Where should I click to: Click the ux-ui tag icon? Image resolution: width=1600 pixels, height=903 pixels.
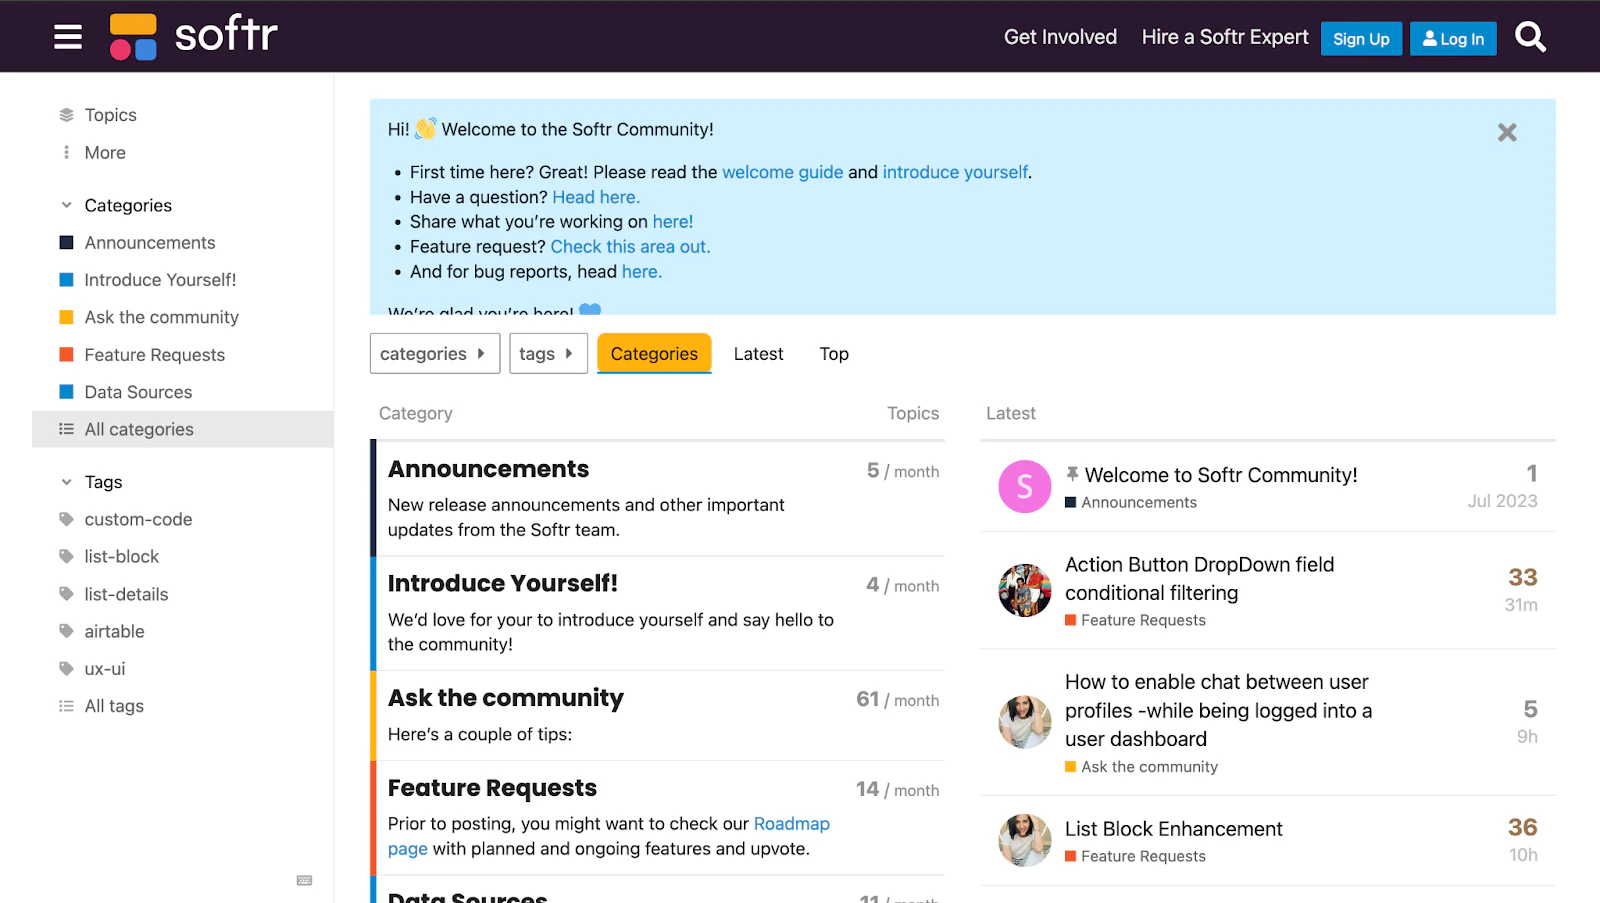pos(66,668)
